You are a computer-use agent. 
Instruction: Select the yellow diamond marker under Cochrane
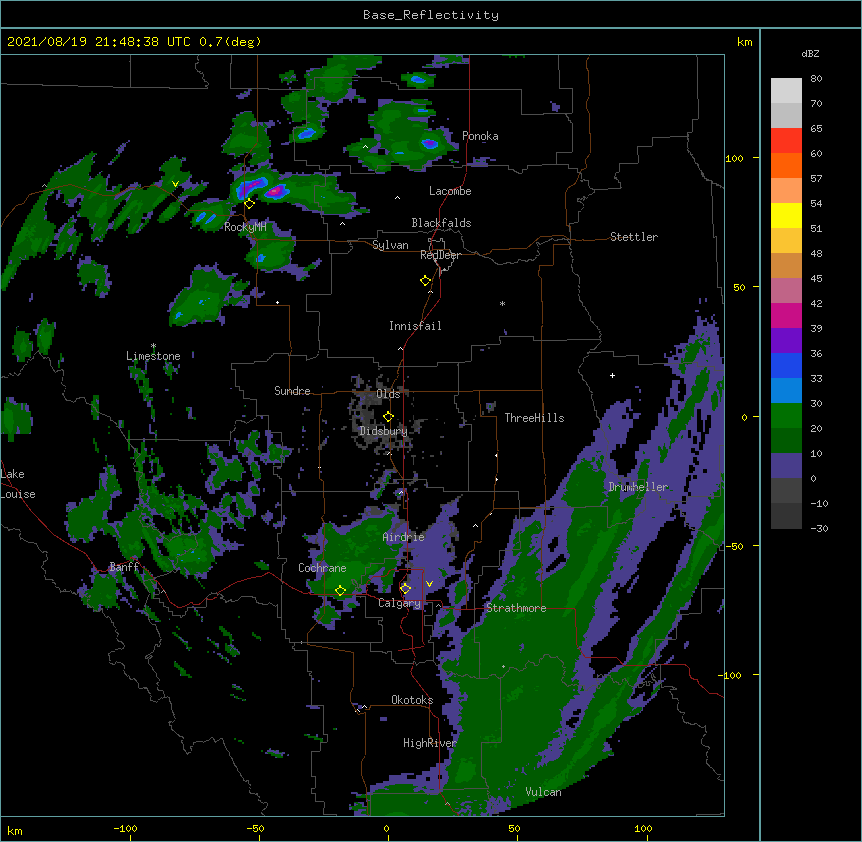(x=340, y=591)
